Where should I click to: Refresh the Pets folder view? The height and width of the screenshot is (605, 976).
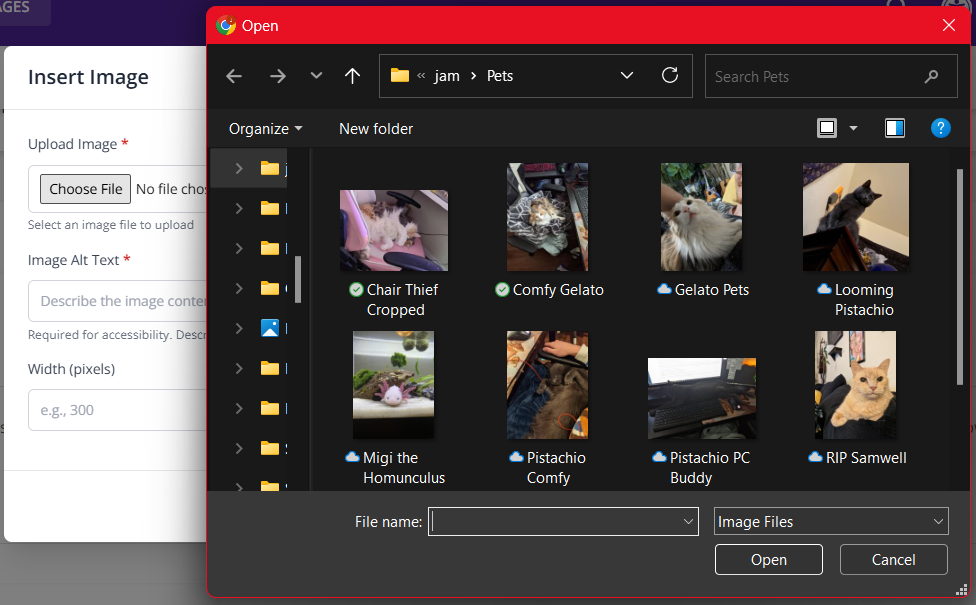click(x=670, y=76)
